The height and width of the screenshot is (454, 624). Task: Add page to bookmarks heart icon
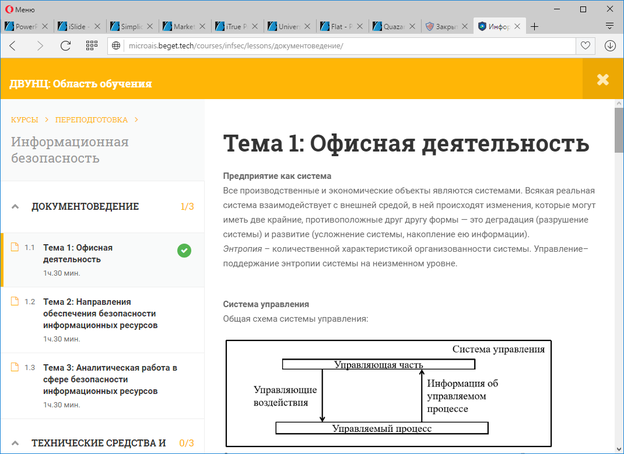[x=585, y=46]
